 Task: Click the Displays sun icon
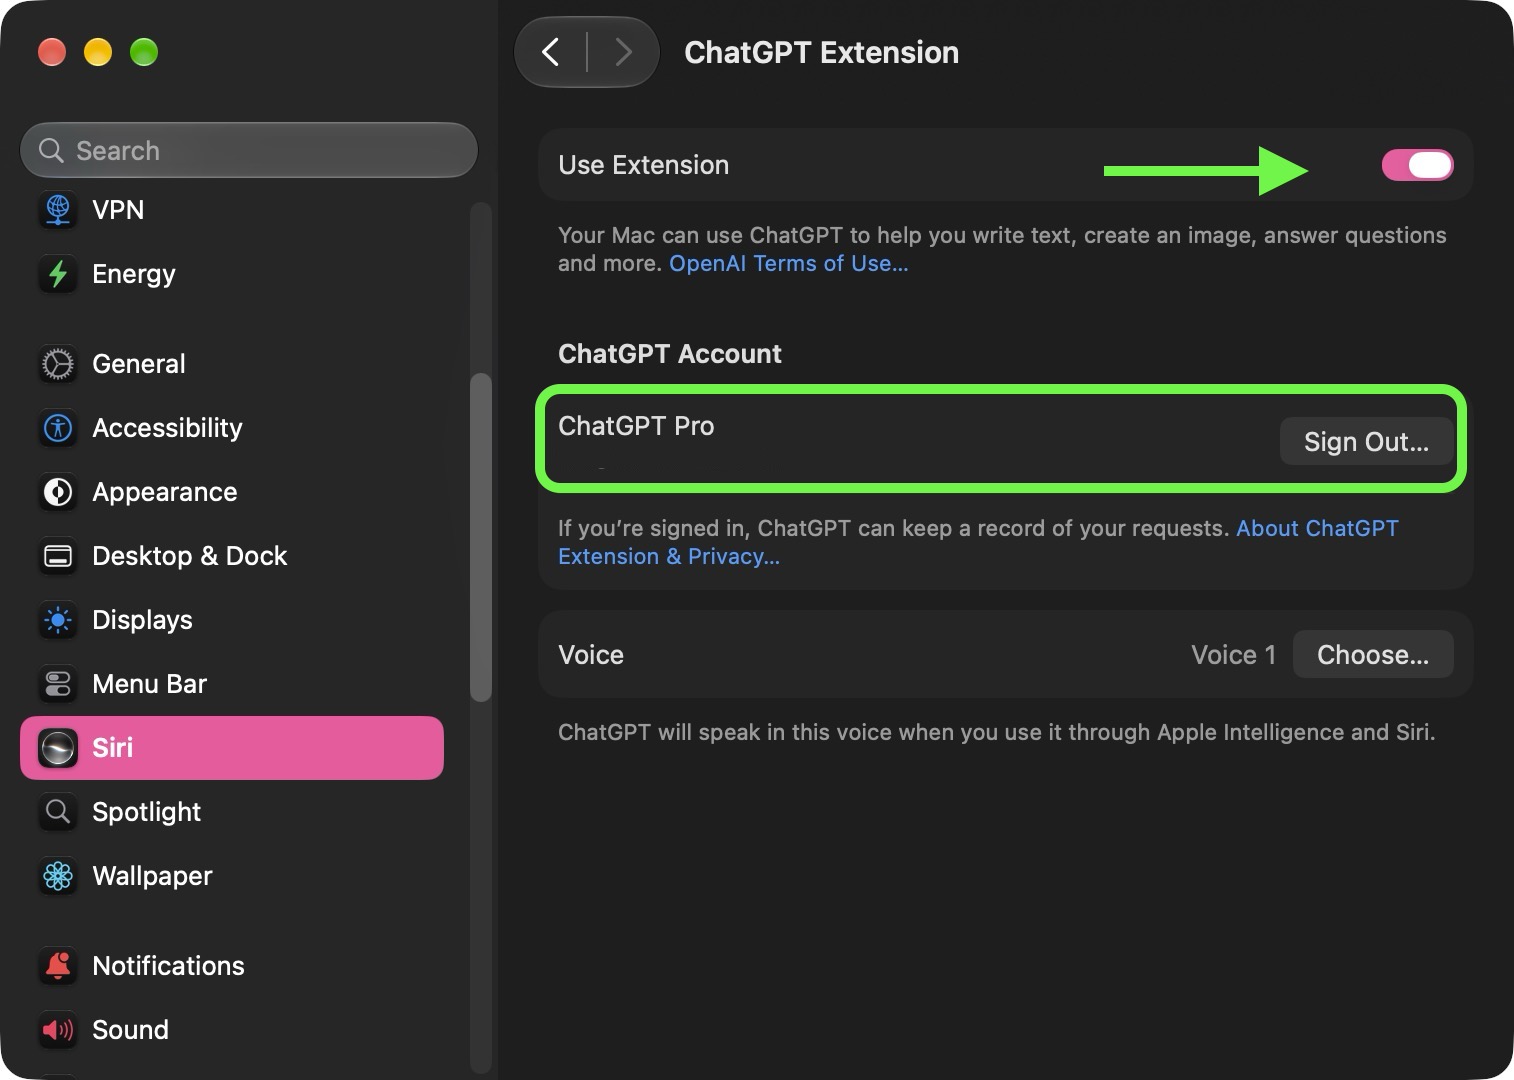tap(58, 620)
